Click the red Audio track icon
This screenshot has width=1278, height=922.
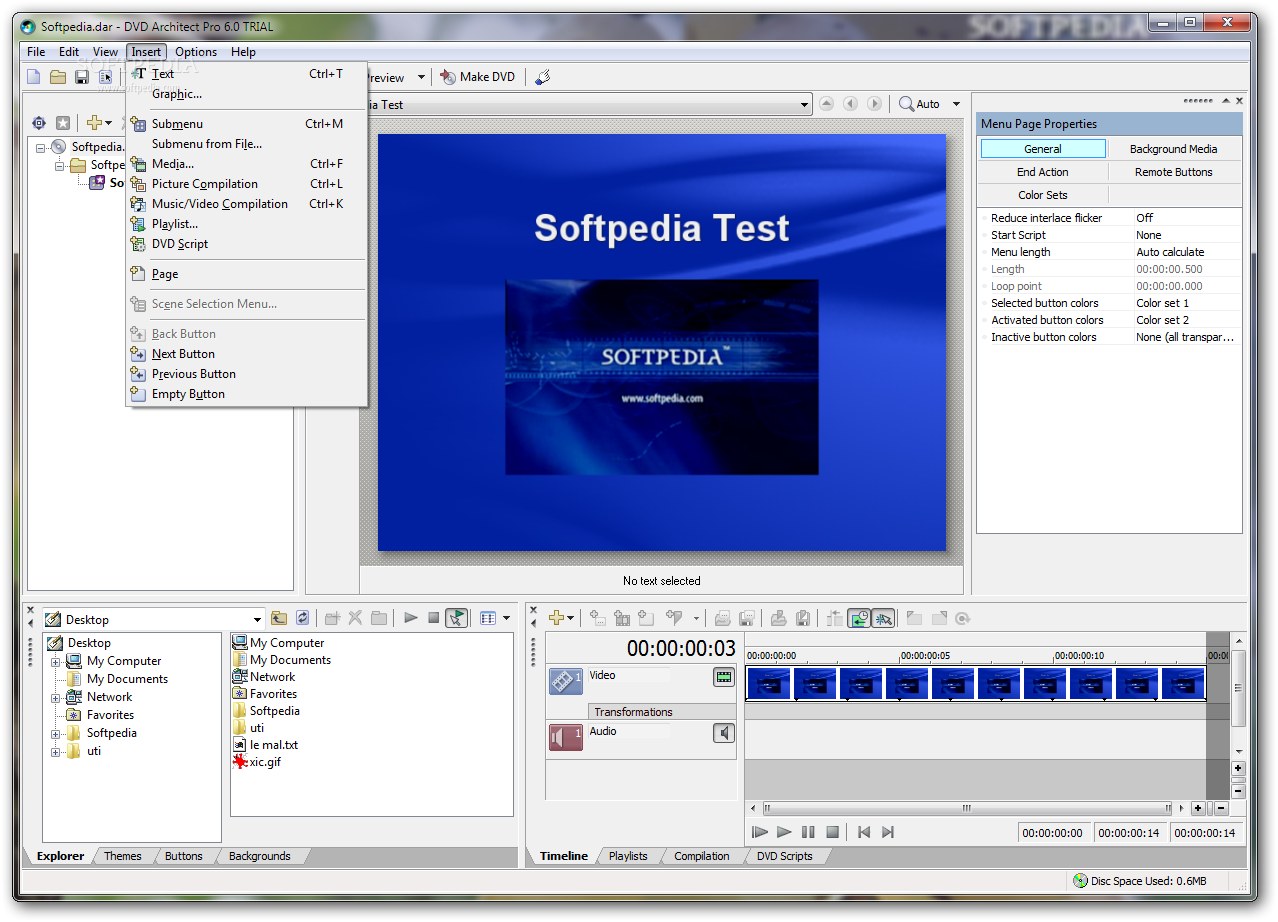click(x=565, y=737)
